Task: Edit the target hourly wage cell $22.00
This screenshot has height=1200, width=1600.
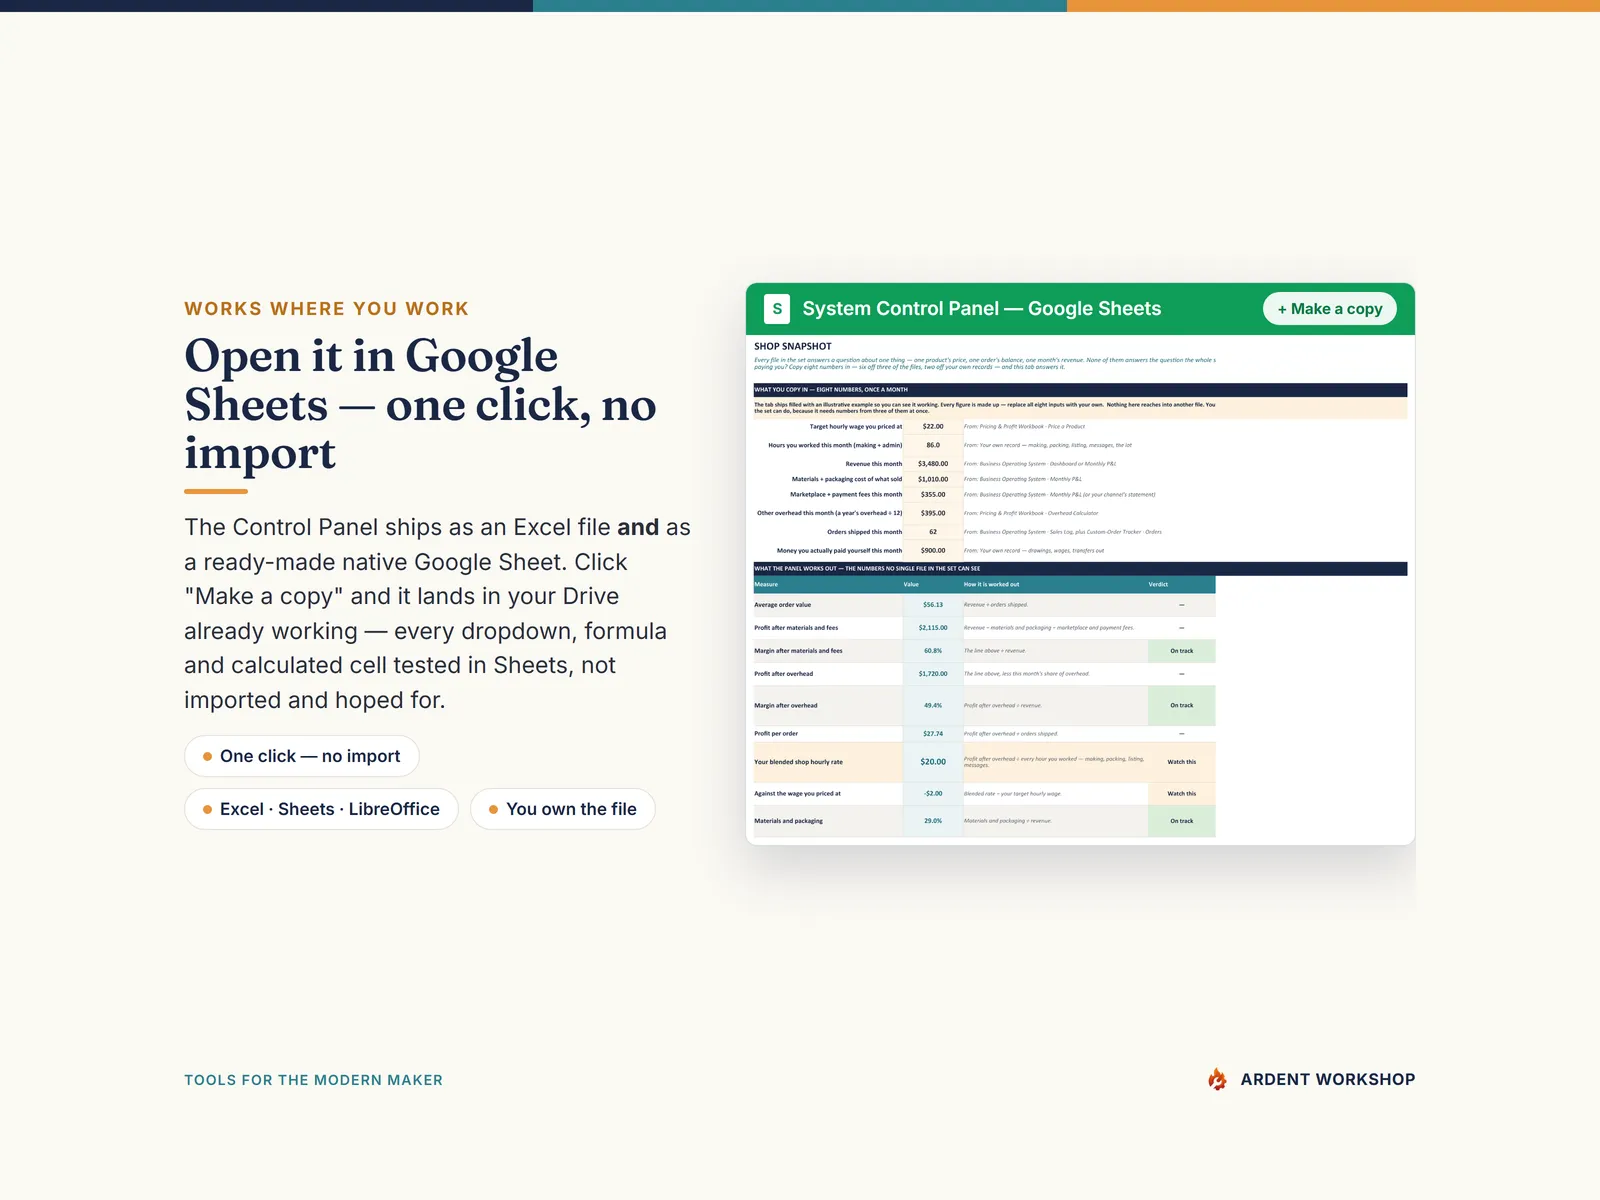Action: tap(933, 426)
